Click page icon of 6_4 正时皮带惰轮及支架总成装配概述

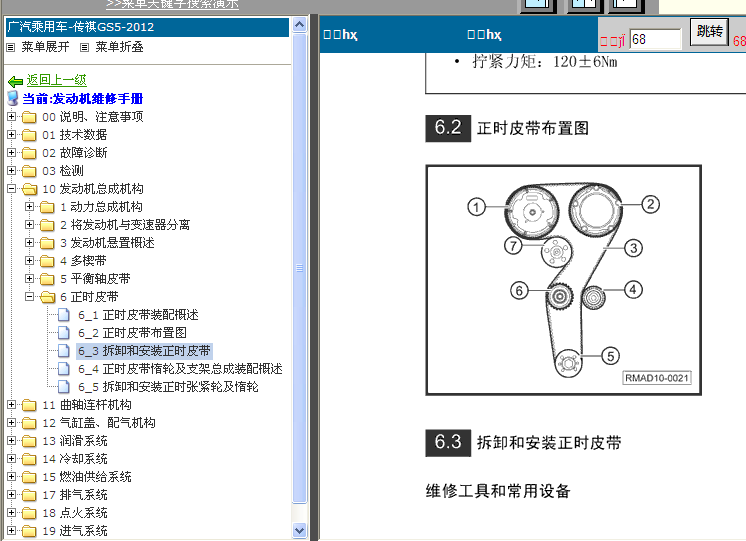[64, 369]
